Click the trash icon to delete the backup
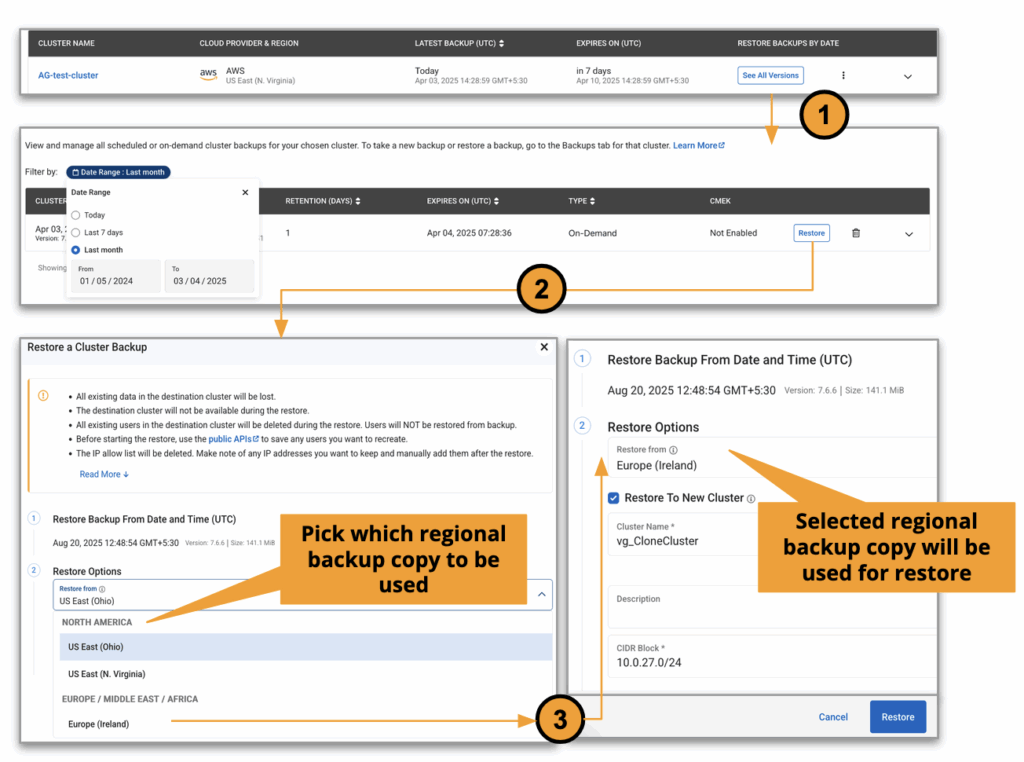 855,233
